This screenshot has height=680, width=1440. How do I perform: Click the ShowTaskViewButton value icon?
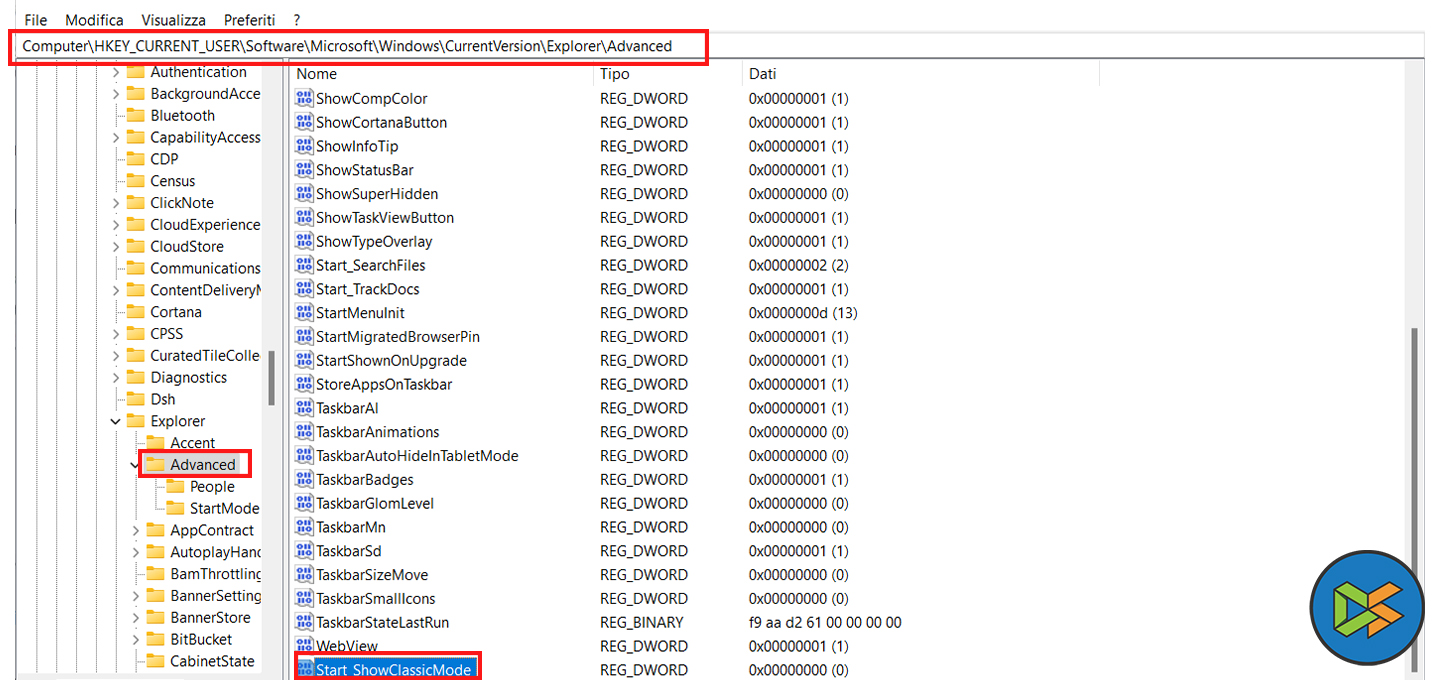click(304, 218)
